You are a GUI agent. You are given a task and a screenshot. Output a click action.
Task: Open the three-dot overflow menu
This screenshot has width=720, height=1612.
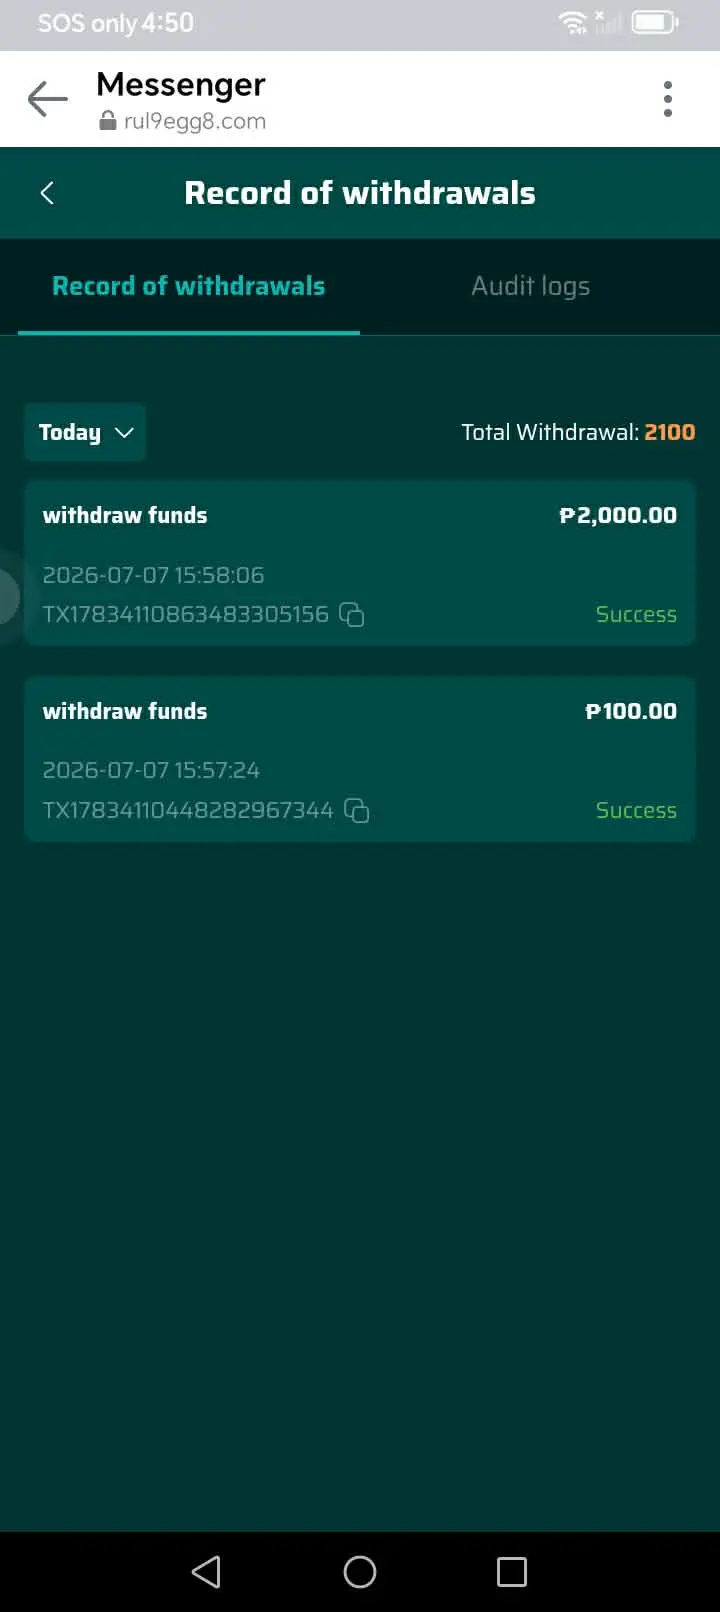668,99
